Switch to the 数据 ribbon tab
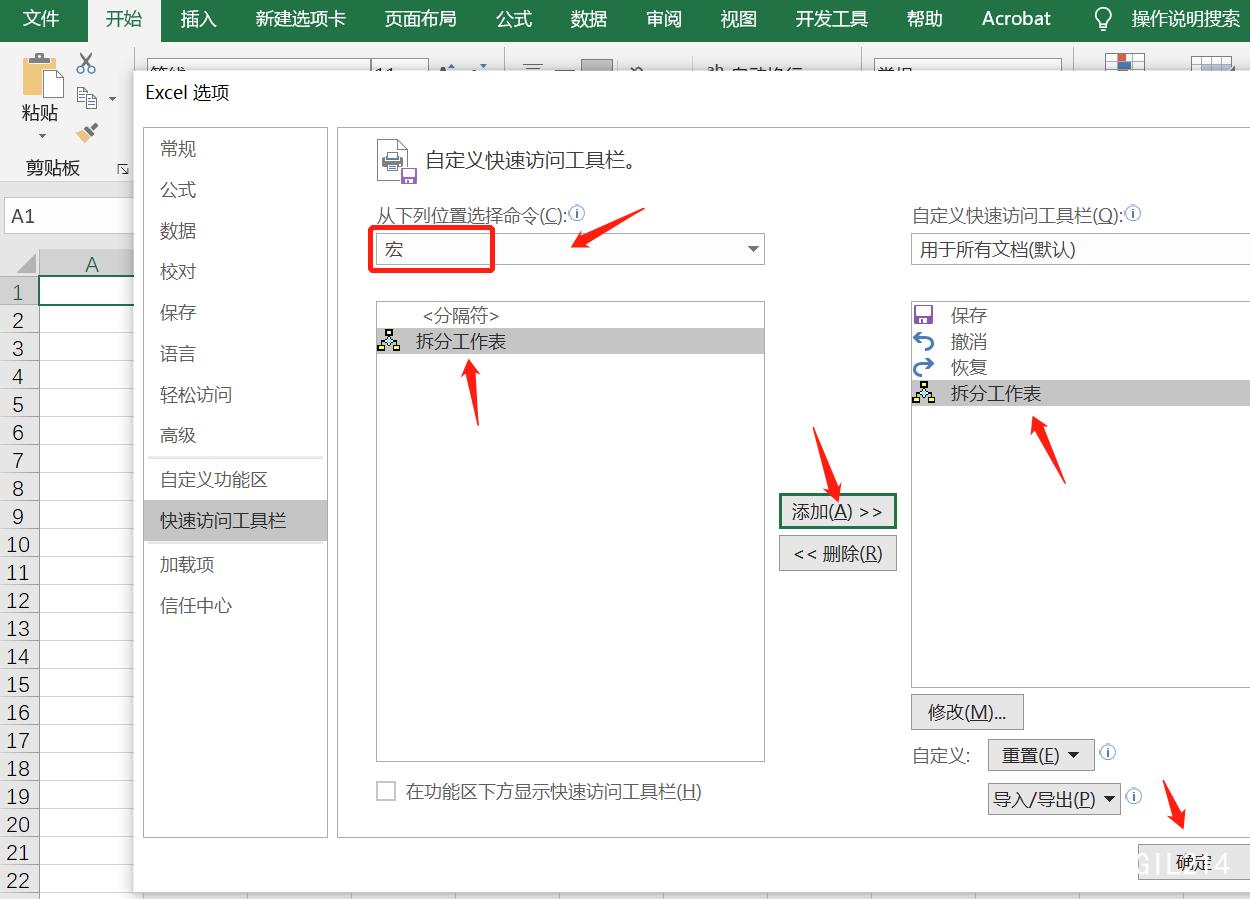 click(x=589, y=19)
